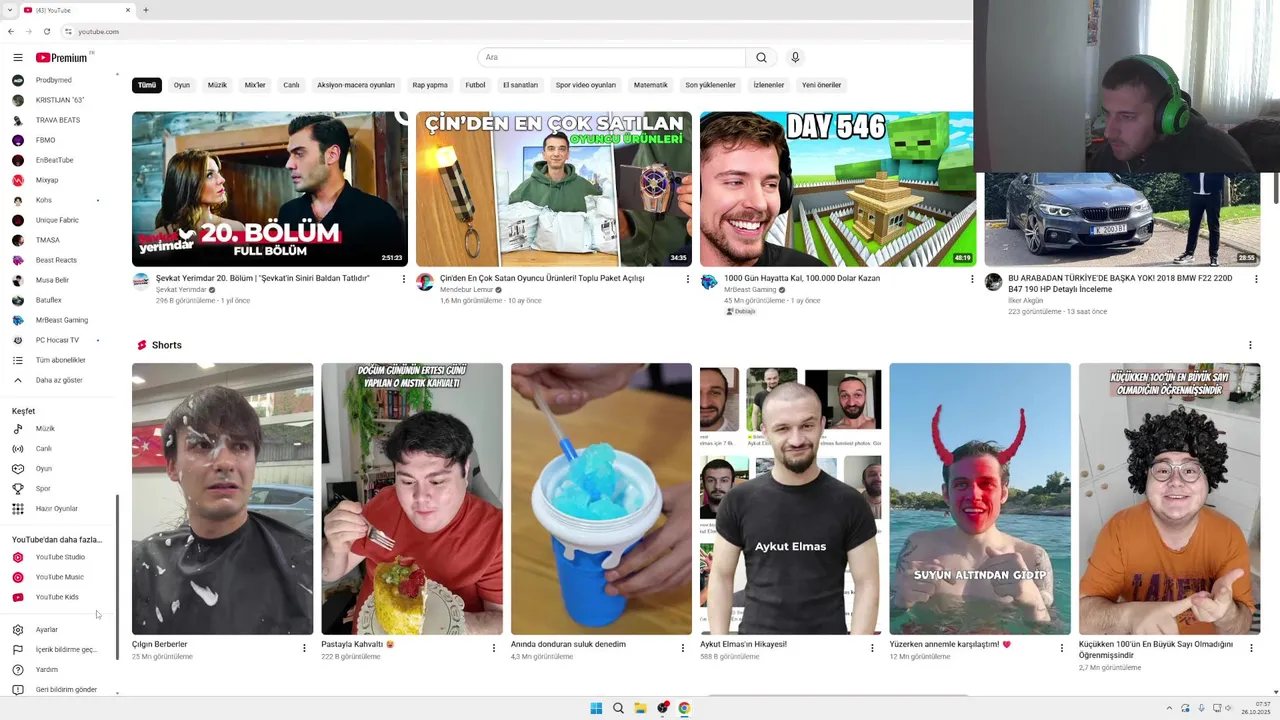Open YouTube Studio from sidebar

pos(60,557)
